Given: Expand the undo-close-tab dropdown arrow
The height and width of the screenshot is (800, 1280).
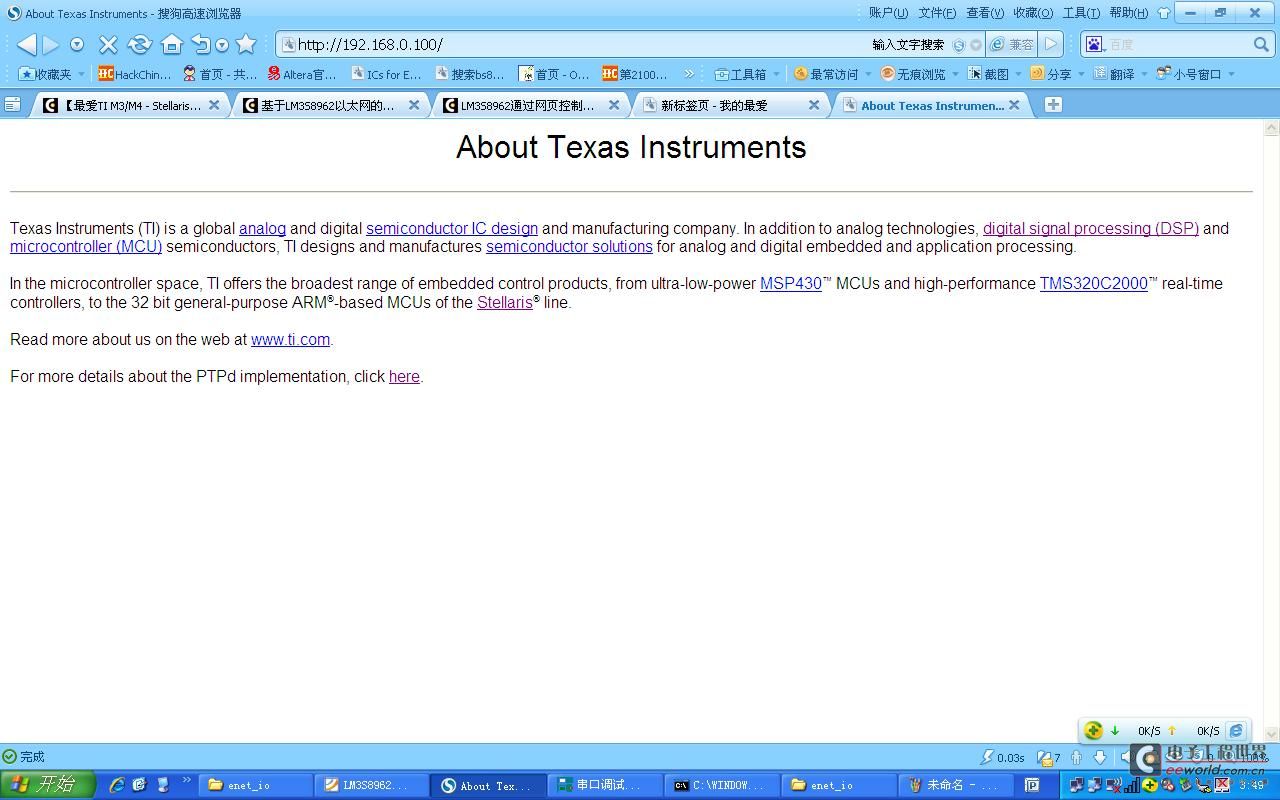Looking at the screenshot, I should coord(222,45).
